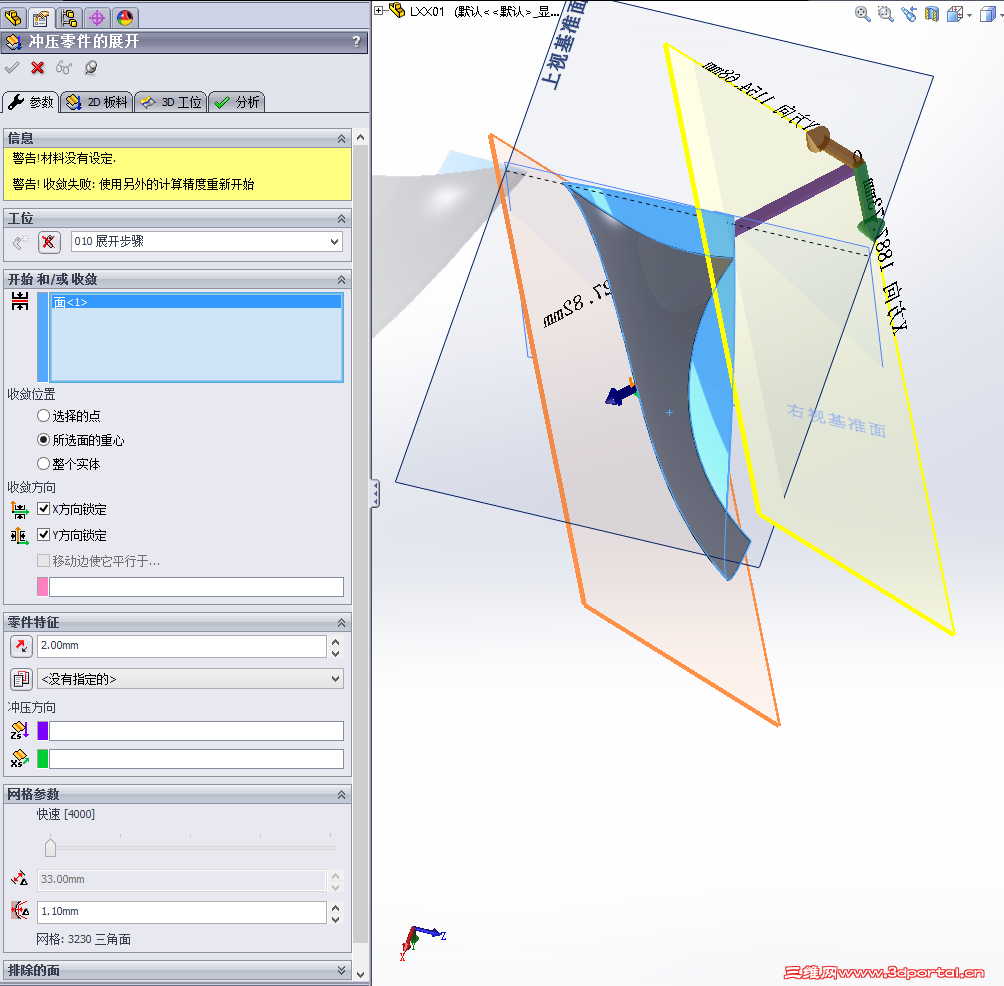Click the Display Style cube icon
The width and height of the screenshot is (1004, 986).
(987, 13)
